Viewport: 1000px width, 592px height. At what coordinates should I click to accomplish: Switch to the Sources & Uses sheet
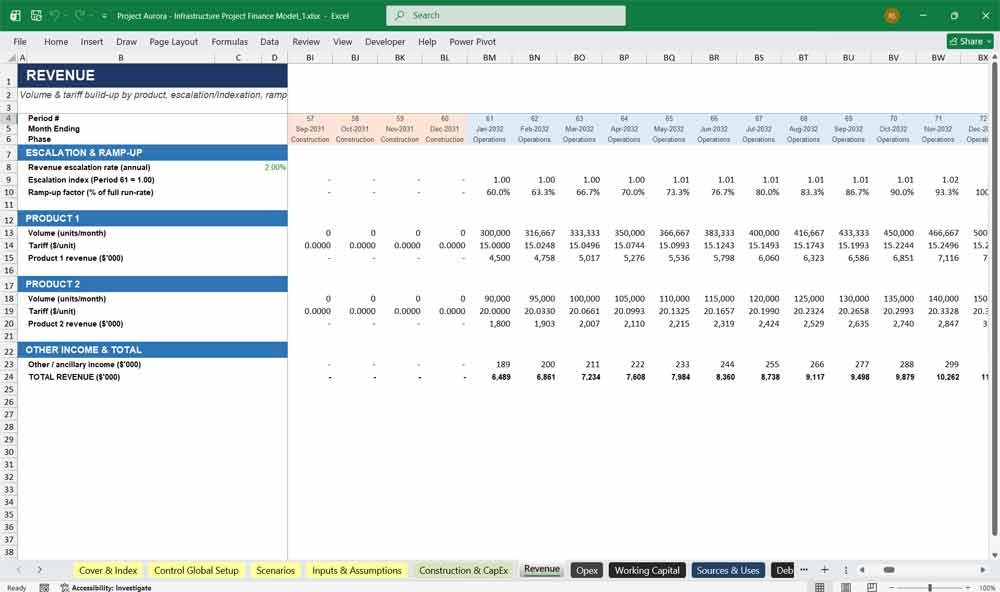(x=728, y=570)
